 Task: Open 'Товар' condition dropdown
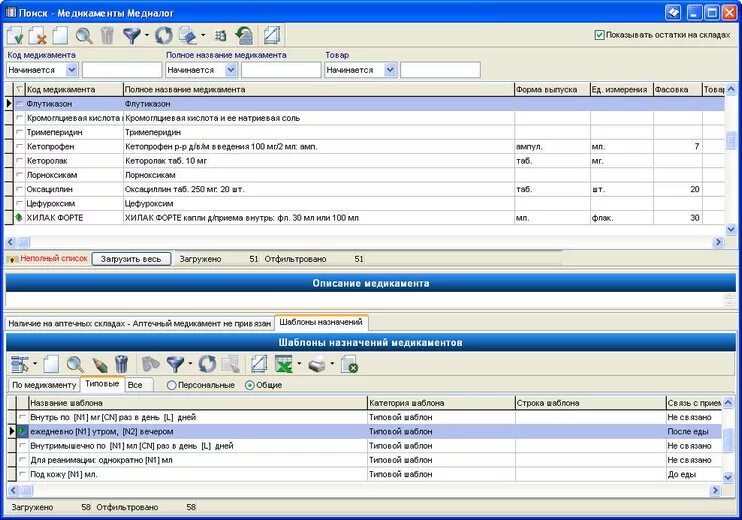coord(389,70)
